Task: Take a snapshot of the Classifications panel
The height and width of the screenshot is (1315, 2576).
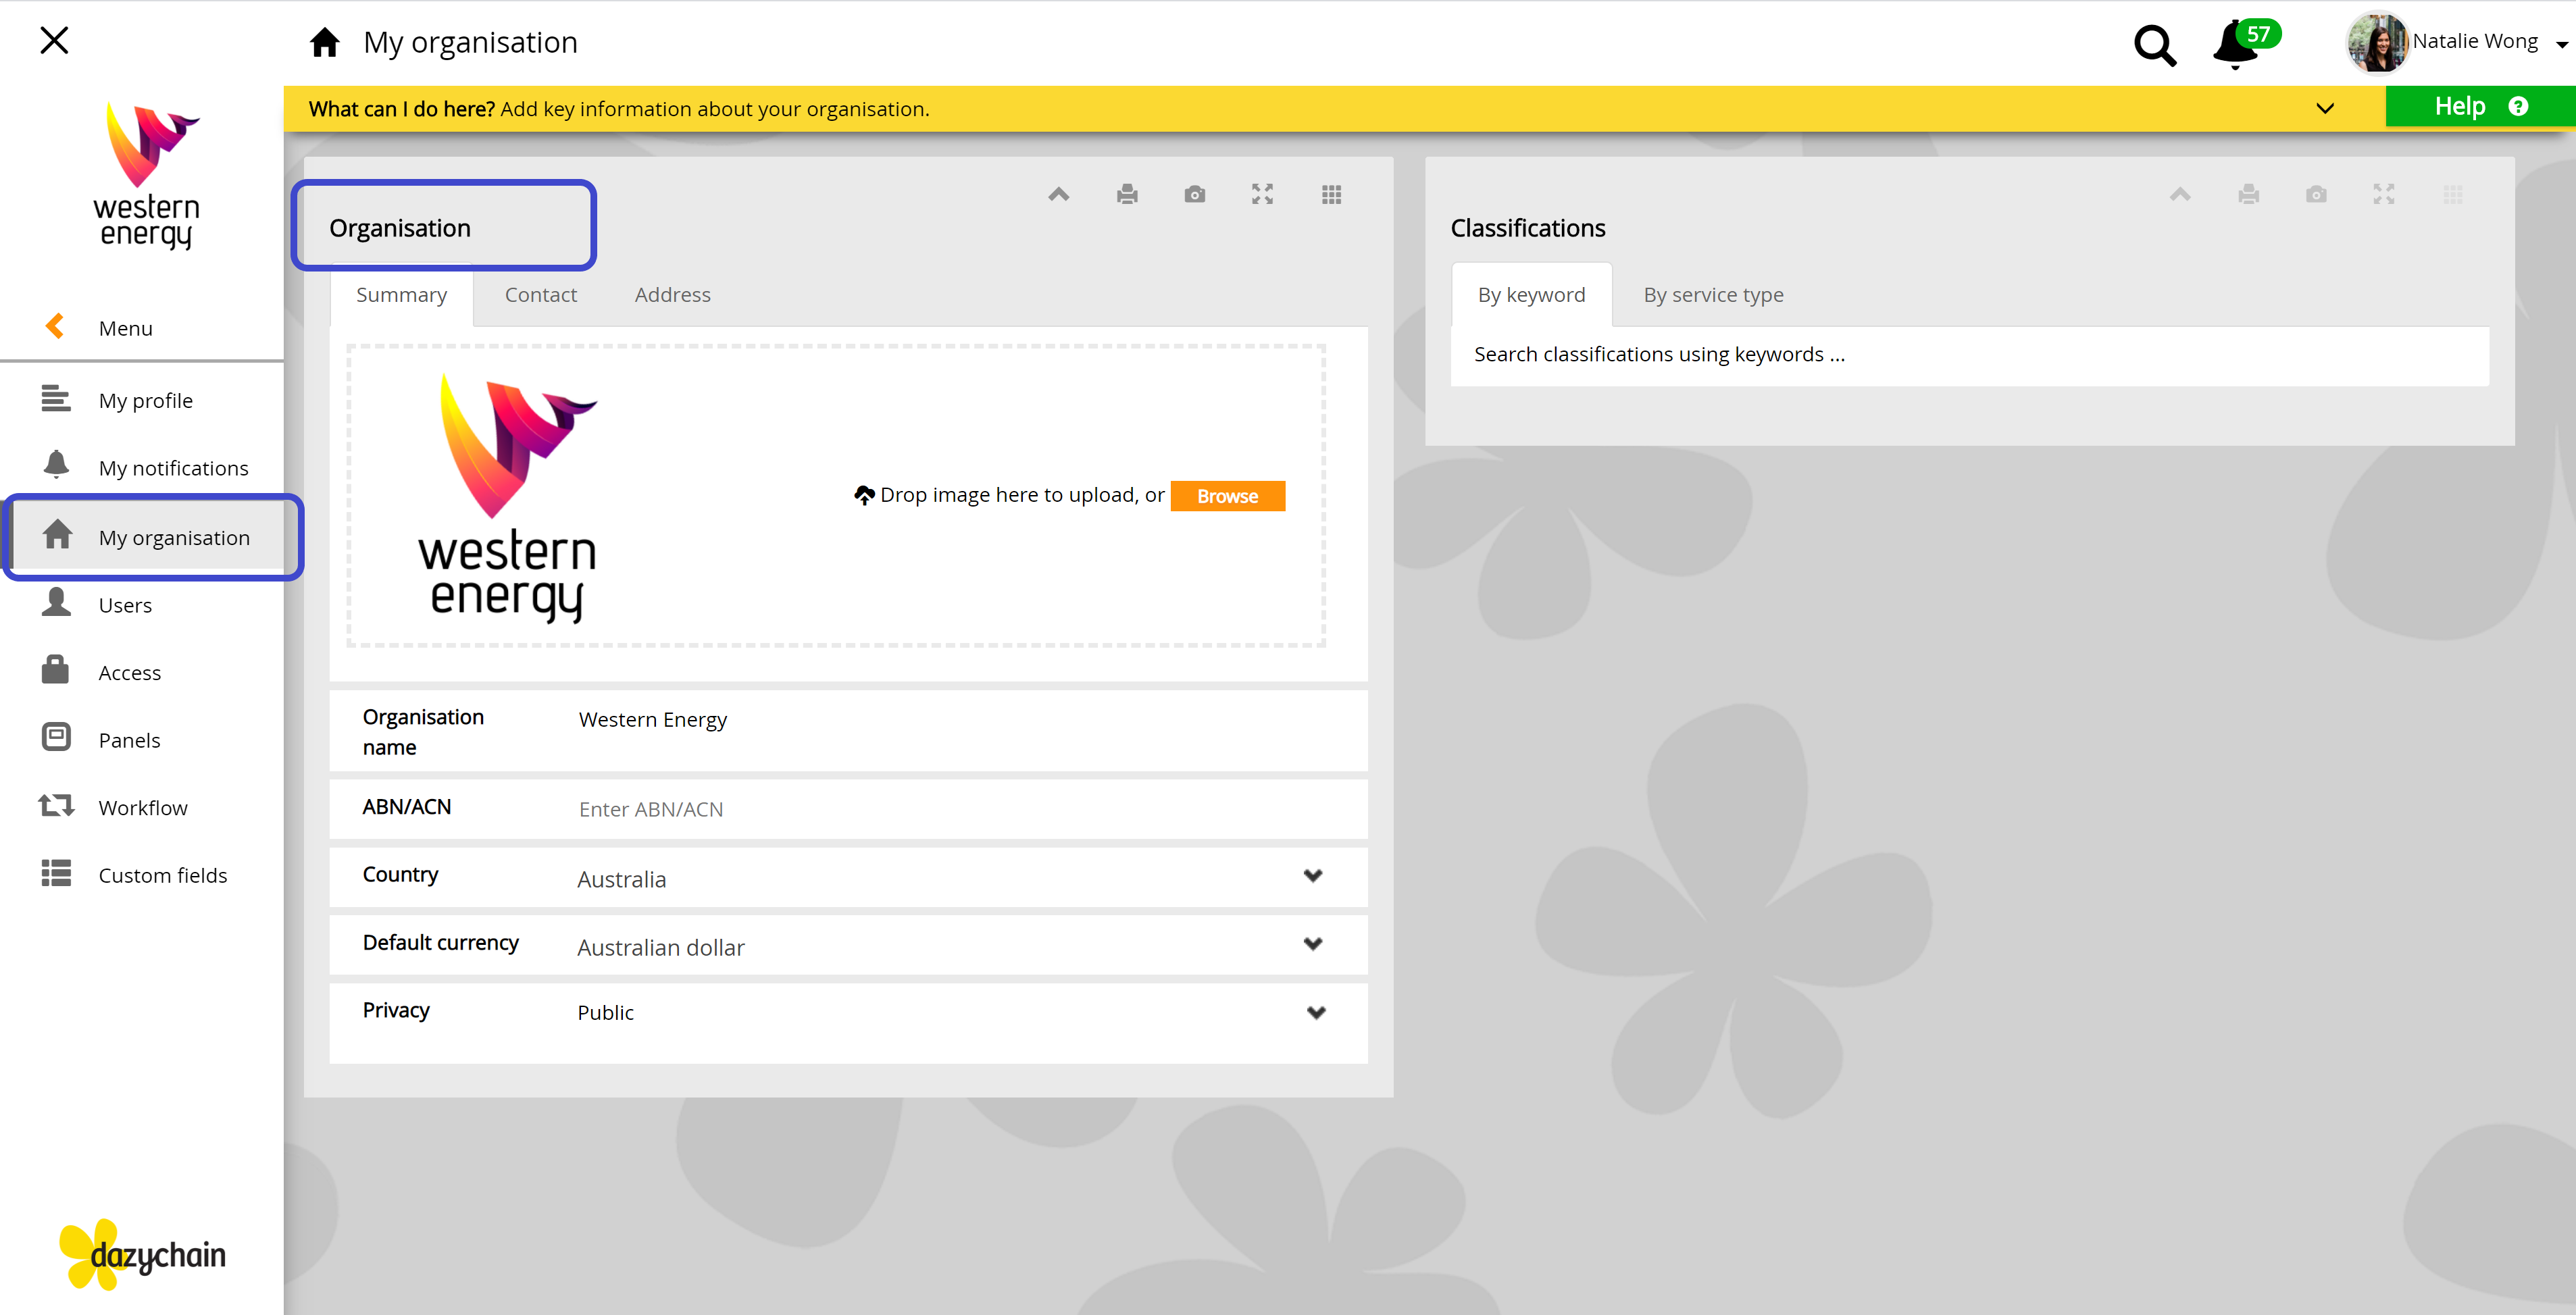Action: click(2316, 194)
